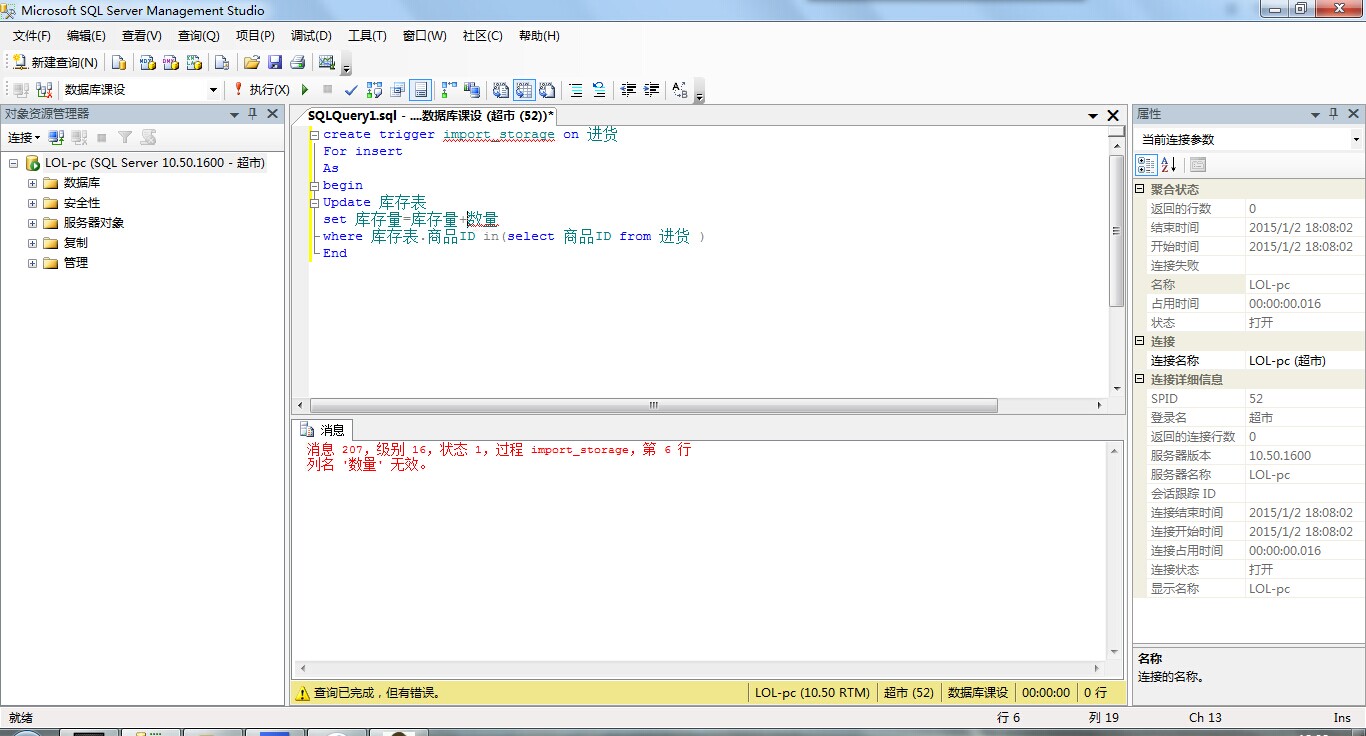Open the 工具(T) menu
The image size is (1366, 736).
pos(367,36)
